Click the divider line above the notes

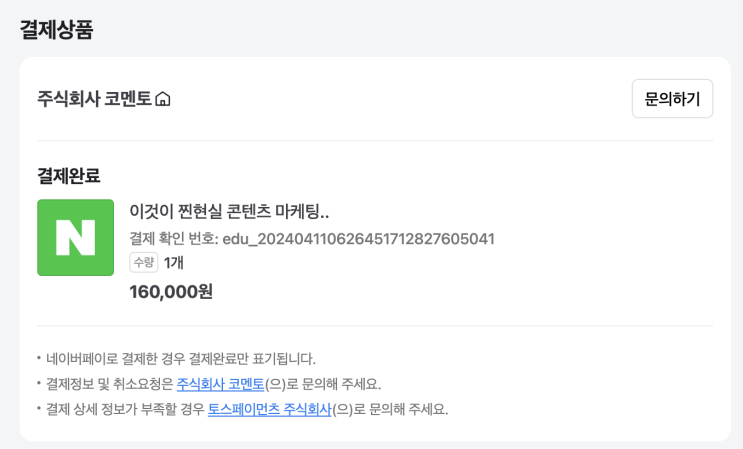(374, 326)
